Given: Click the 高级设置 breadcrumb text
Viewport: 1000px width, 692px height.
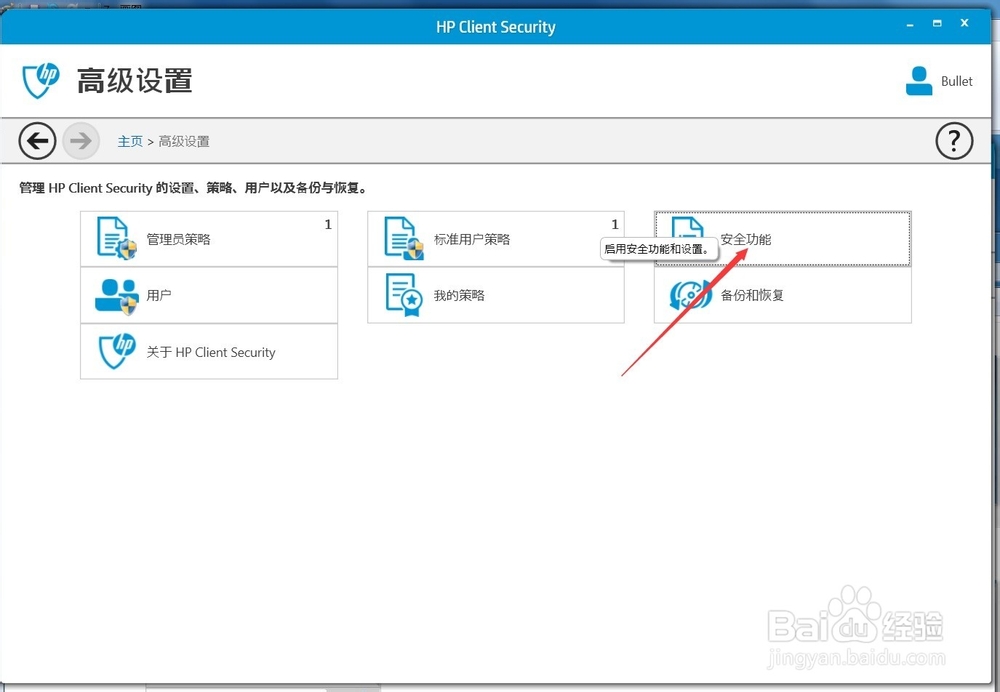Looking at the screenshot, I should tap(184, 142).
